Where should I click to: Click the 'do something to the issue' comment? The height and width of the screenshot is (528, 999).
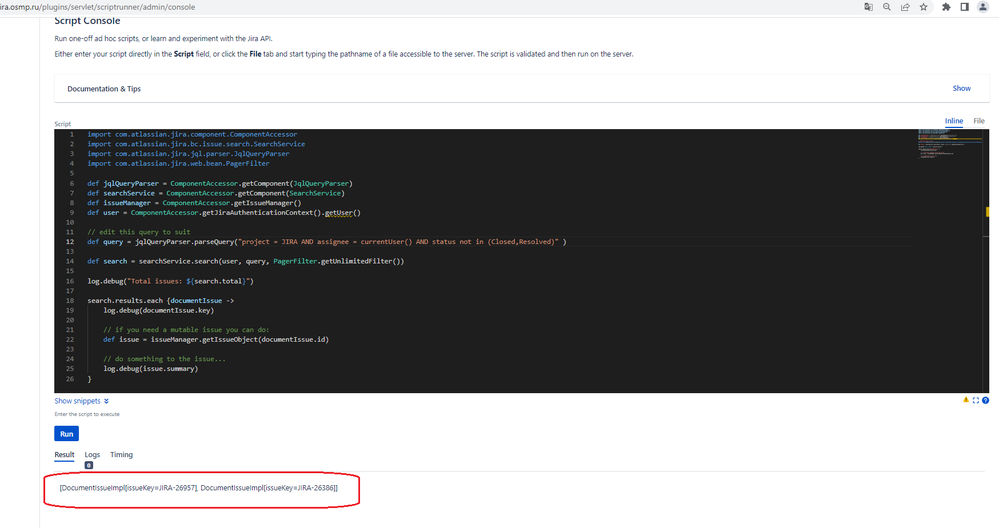coord(164,359)
